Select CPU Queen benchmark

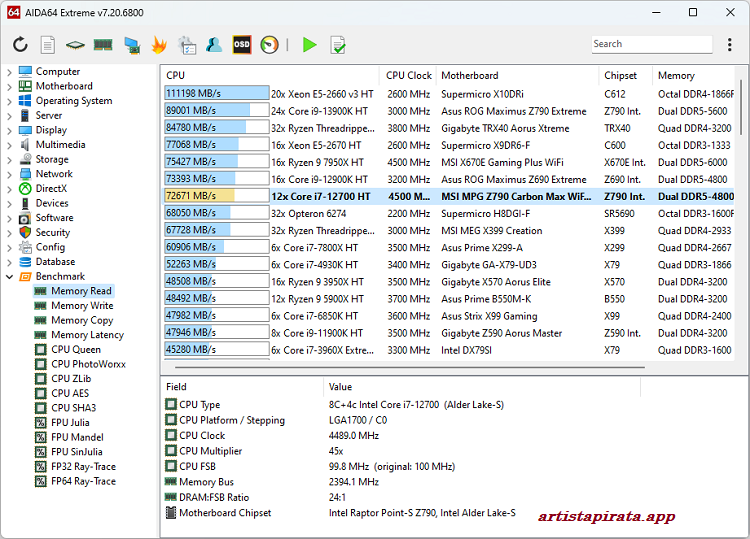pos(76,350)
